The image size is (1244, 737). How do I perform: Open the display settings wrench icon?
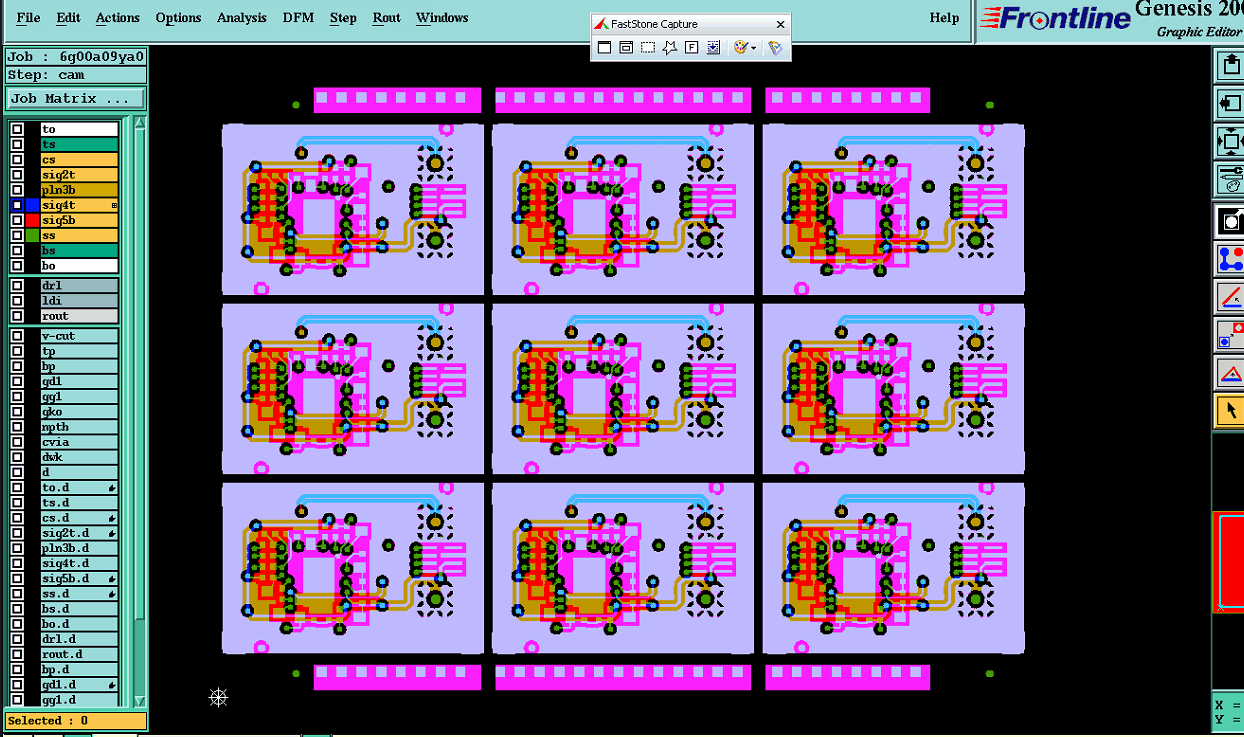[1230, 179]
